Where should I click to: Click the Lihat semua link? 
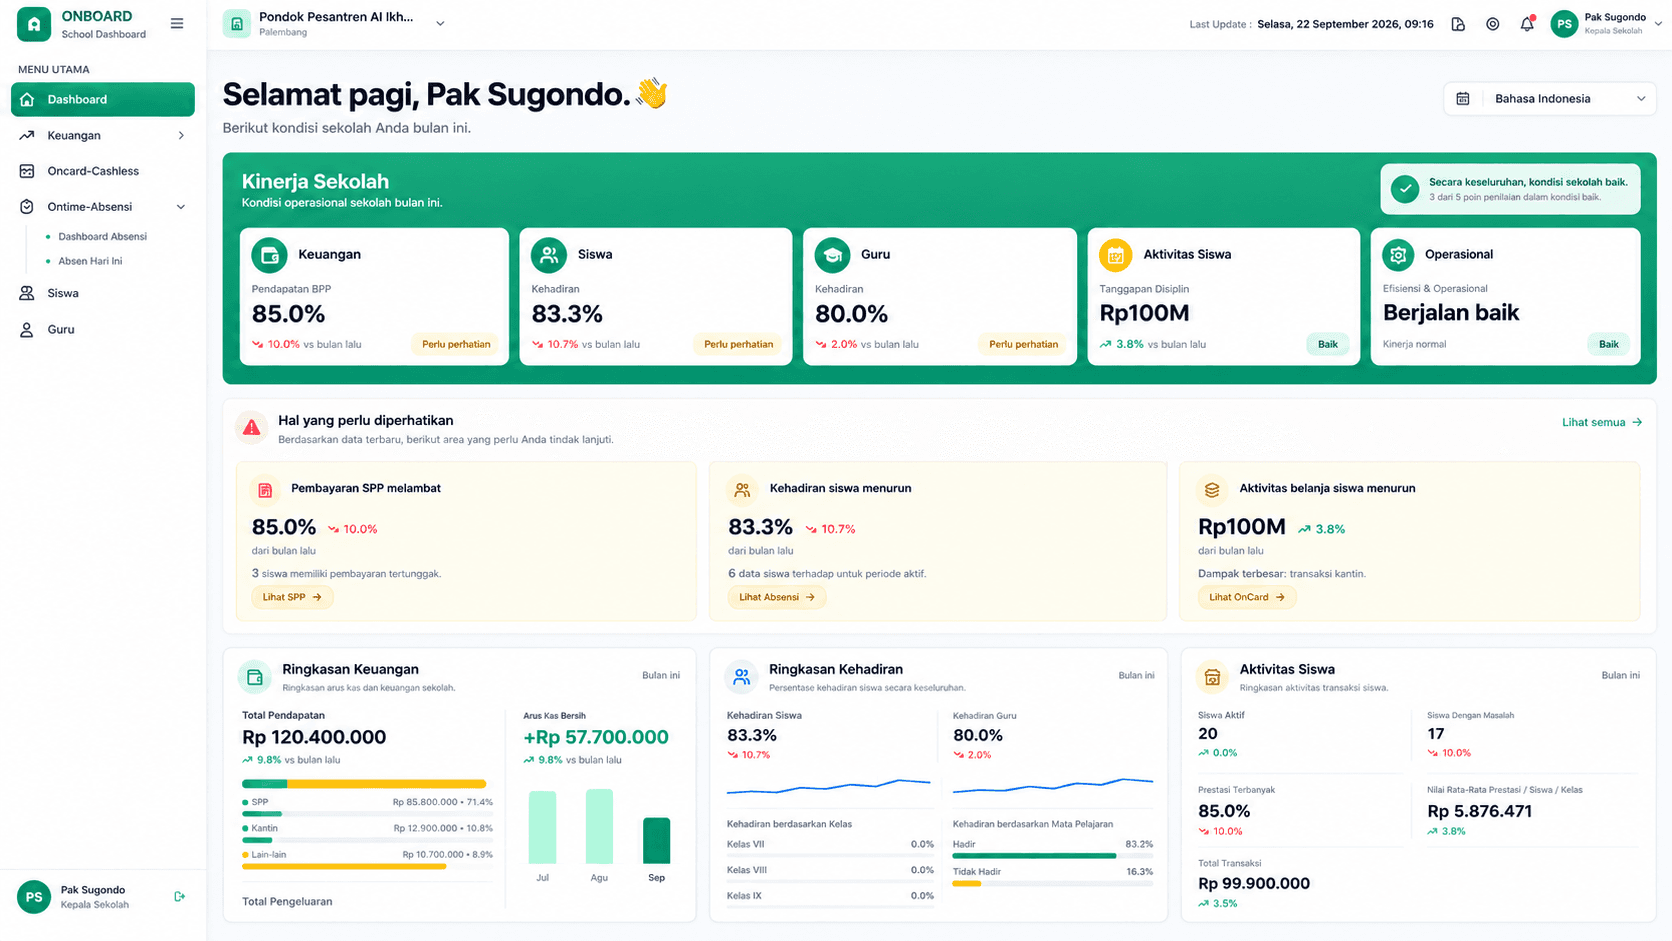coord(1602,422)
